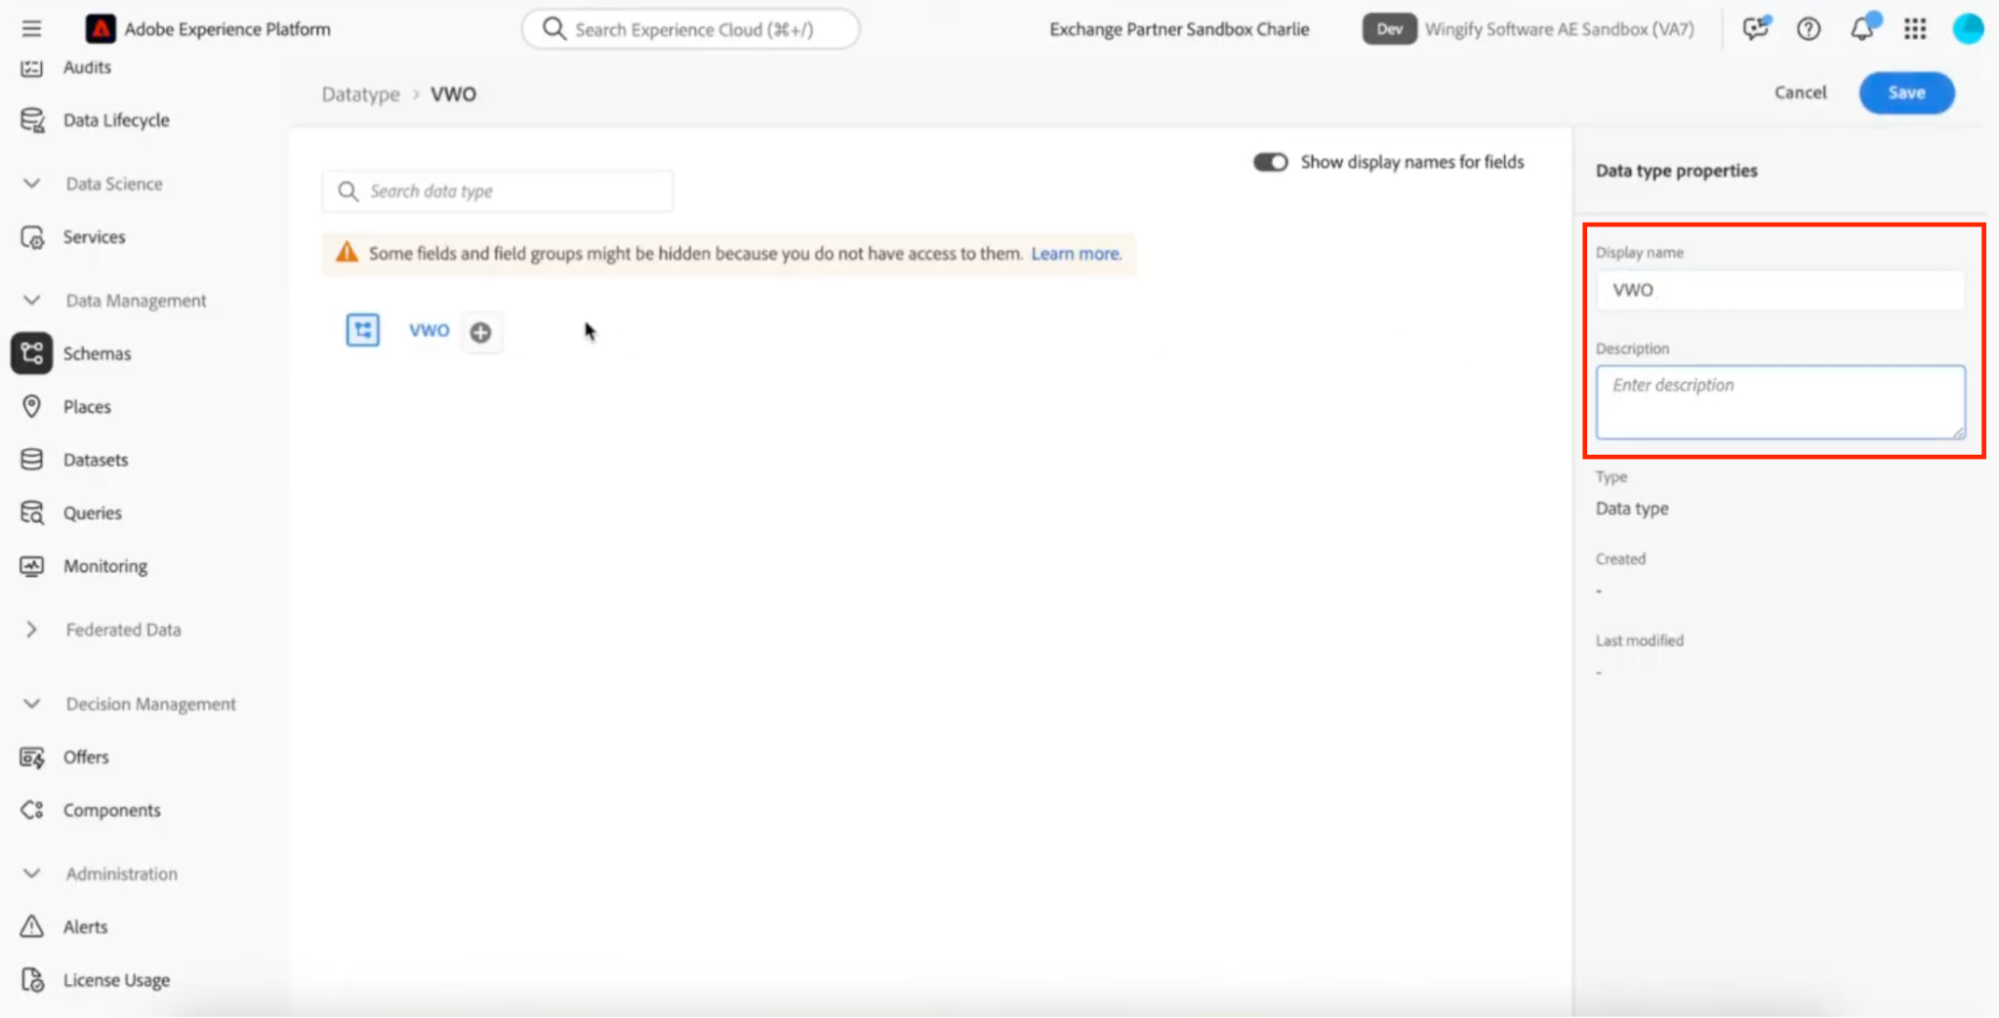1999x1018 pixels.
Task: Open Alerts in the sidebar
Action: [85, 927]
